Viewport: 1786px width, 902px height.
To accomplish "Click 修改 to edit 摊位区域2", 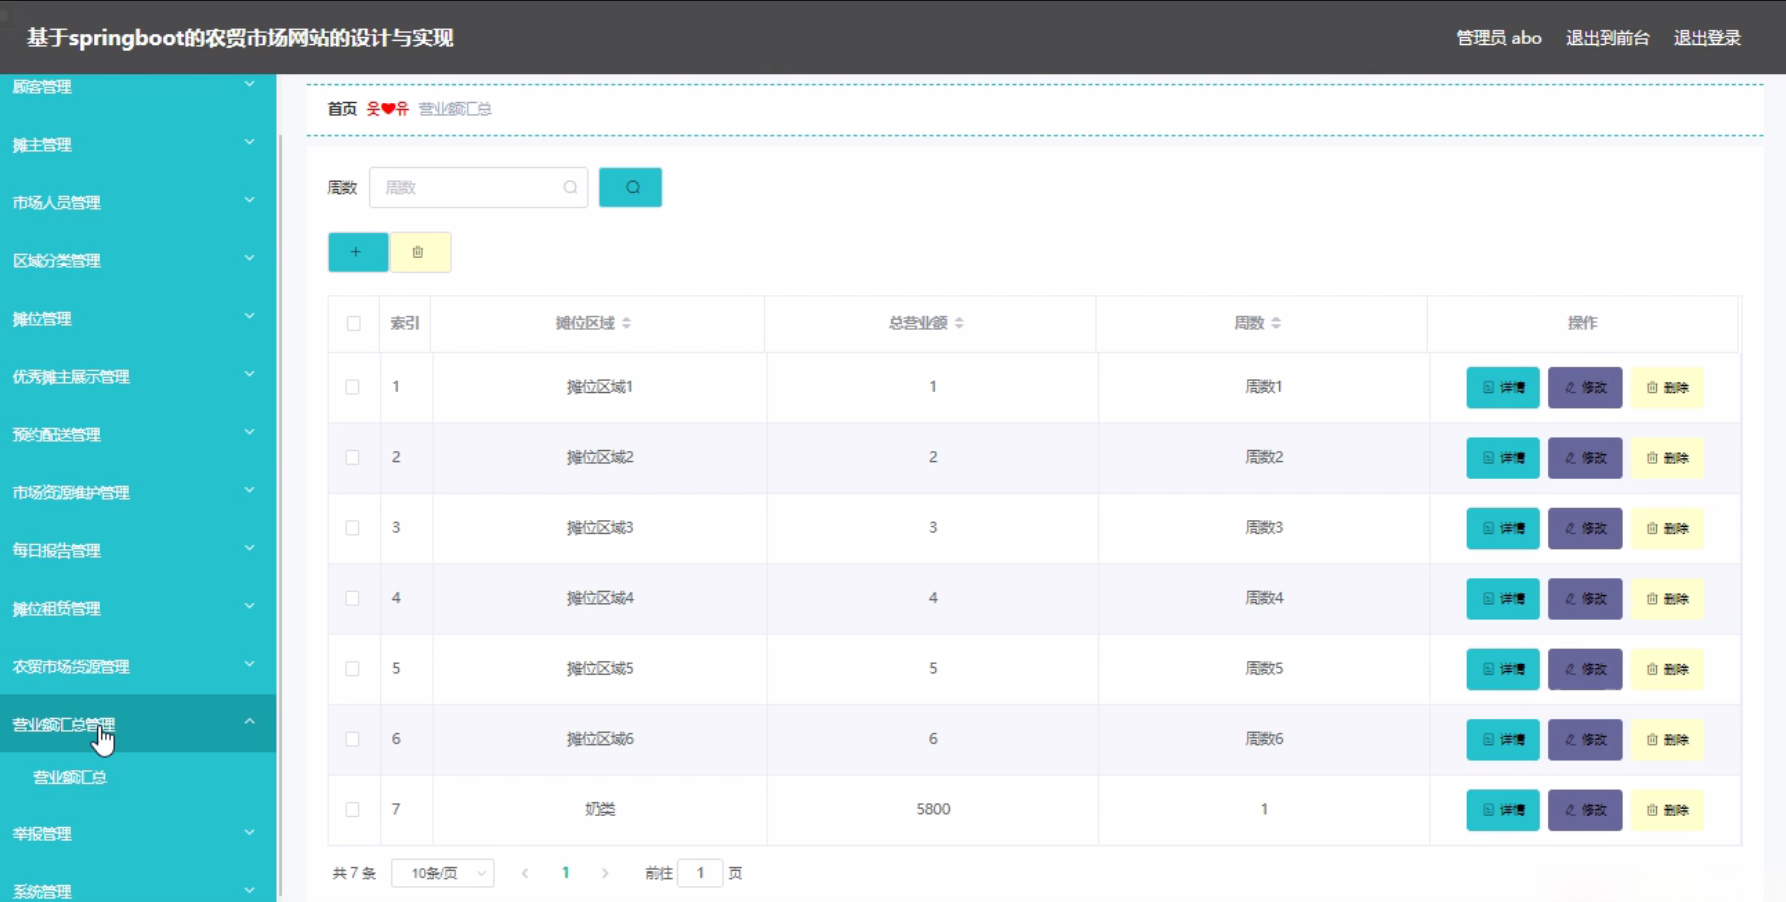I will pos(1584,457).
